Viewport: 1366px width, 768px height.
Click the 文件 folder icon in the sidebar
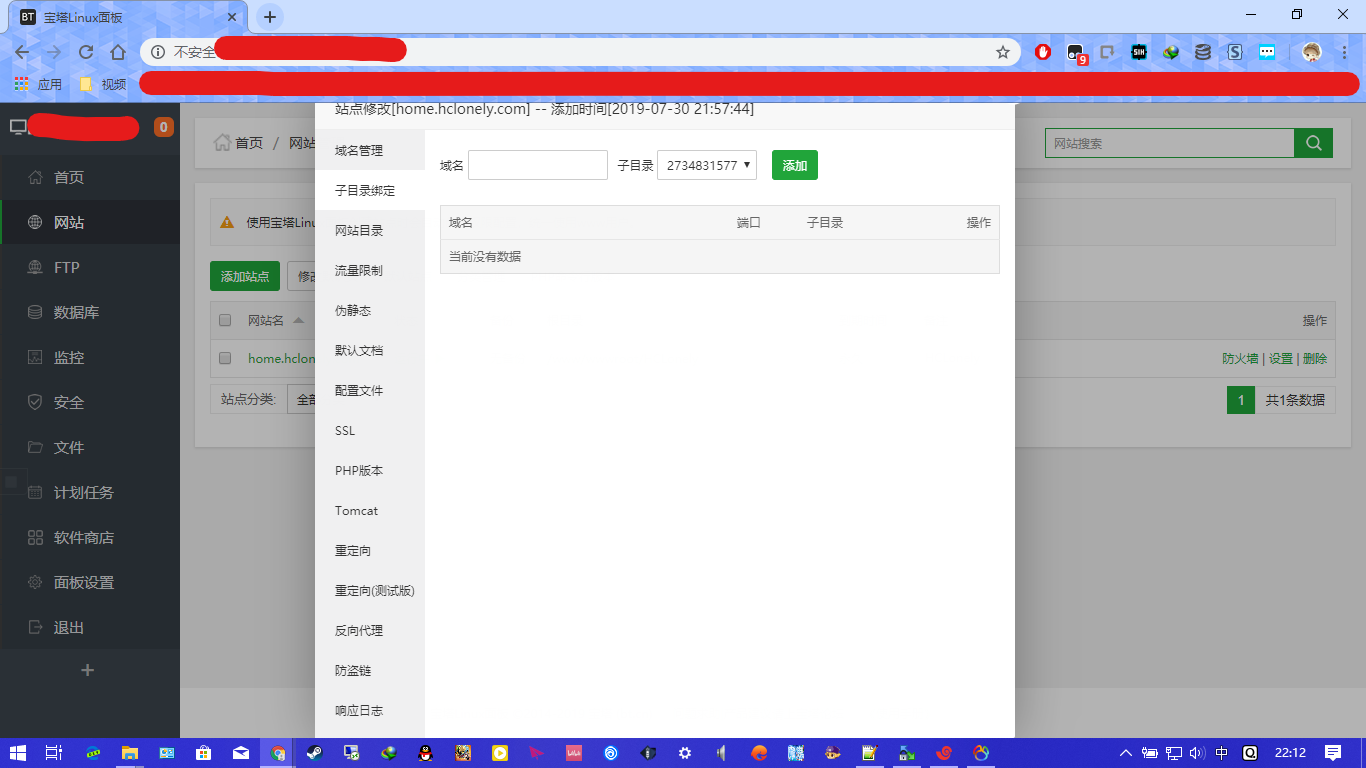click(x=35, y=448)
